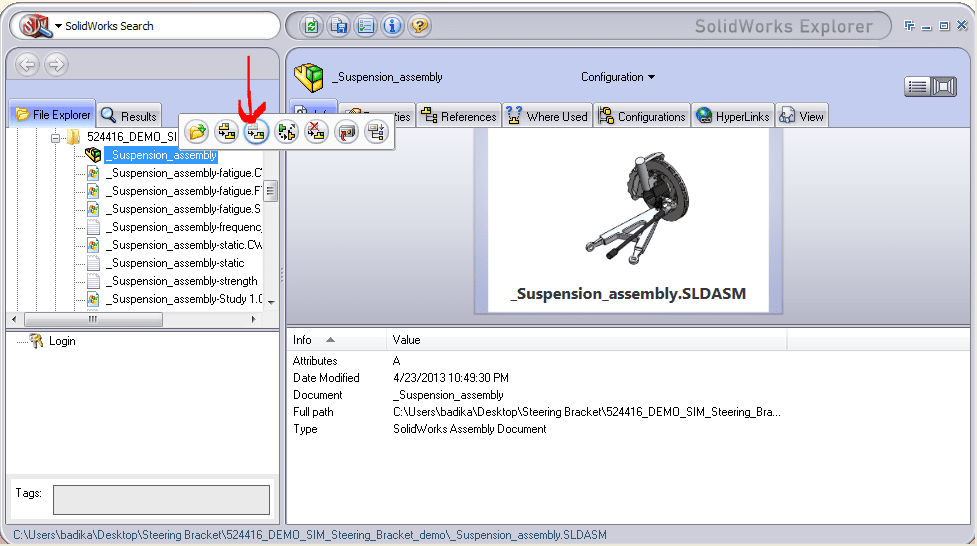
Task: Switch to the thumbnail view toggle button
Action: (944, 87)
